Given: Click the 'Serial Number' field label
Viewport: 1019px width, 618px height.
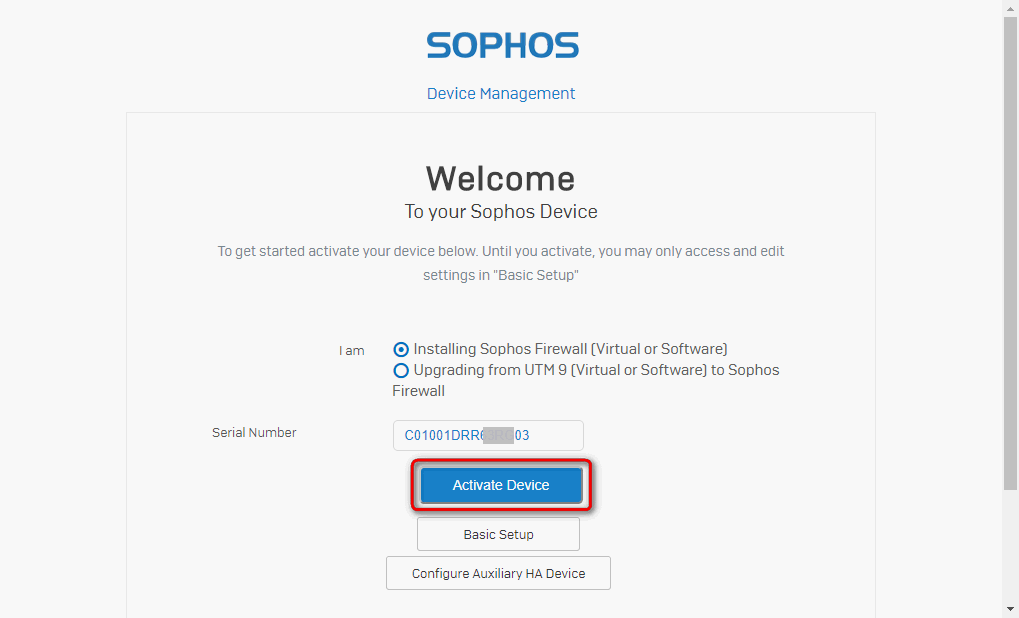Looking at the screenshot, I should click(x=254, y=433).
